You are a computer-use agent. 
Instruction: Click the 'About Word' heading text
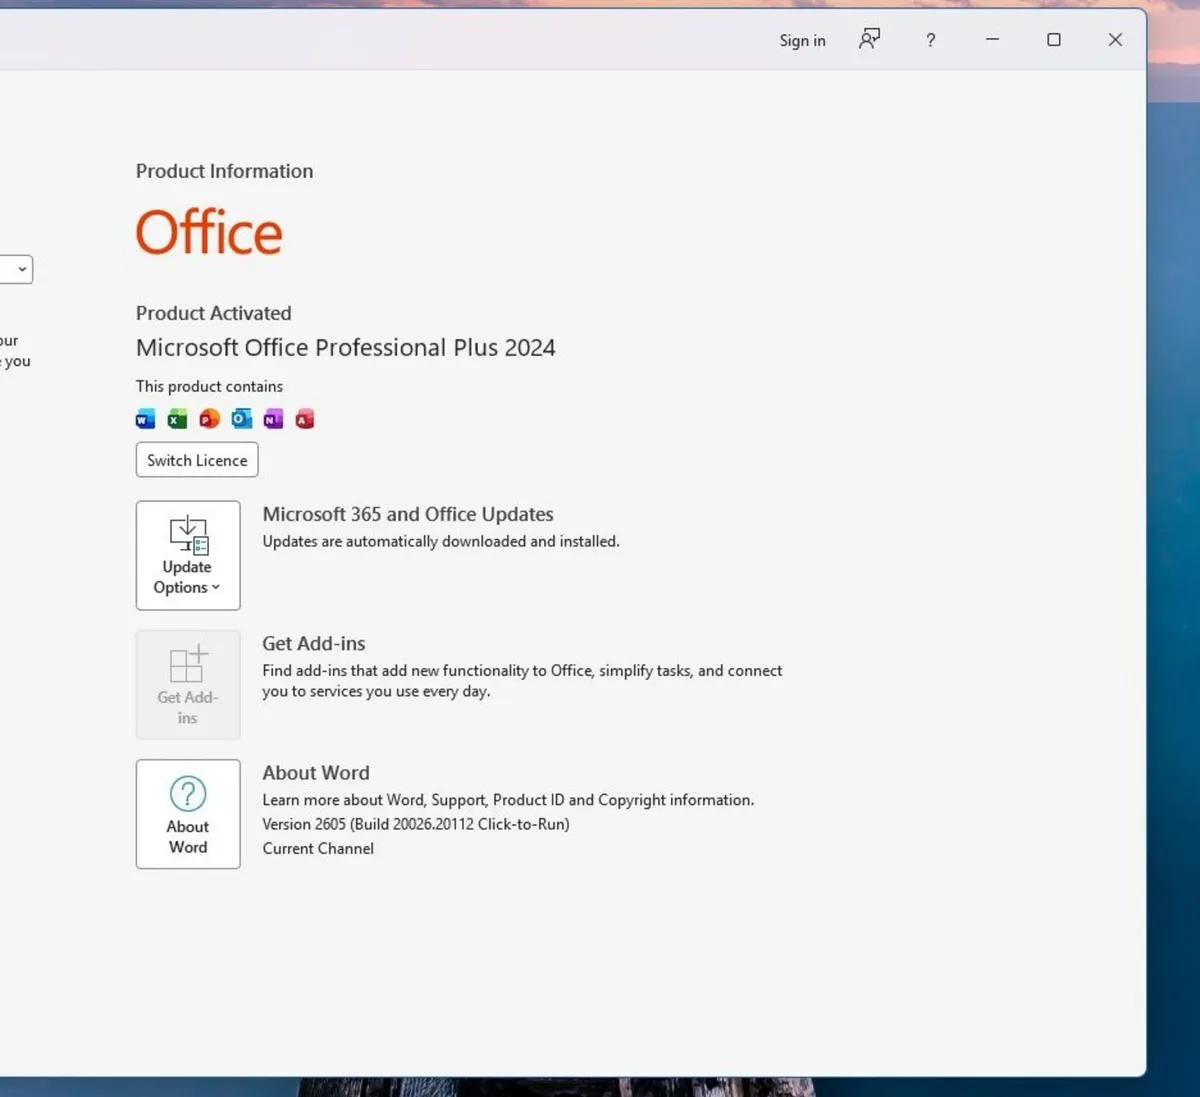pyautogui.click(x=316, y=773)
